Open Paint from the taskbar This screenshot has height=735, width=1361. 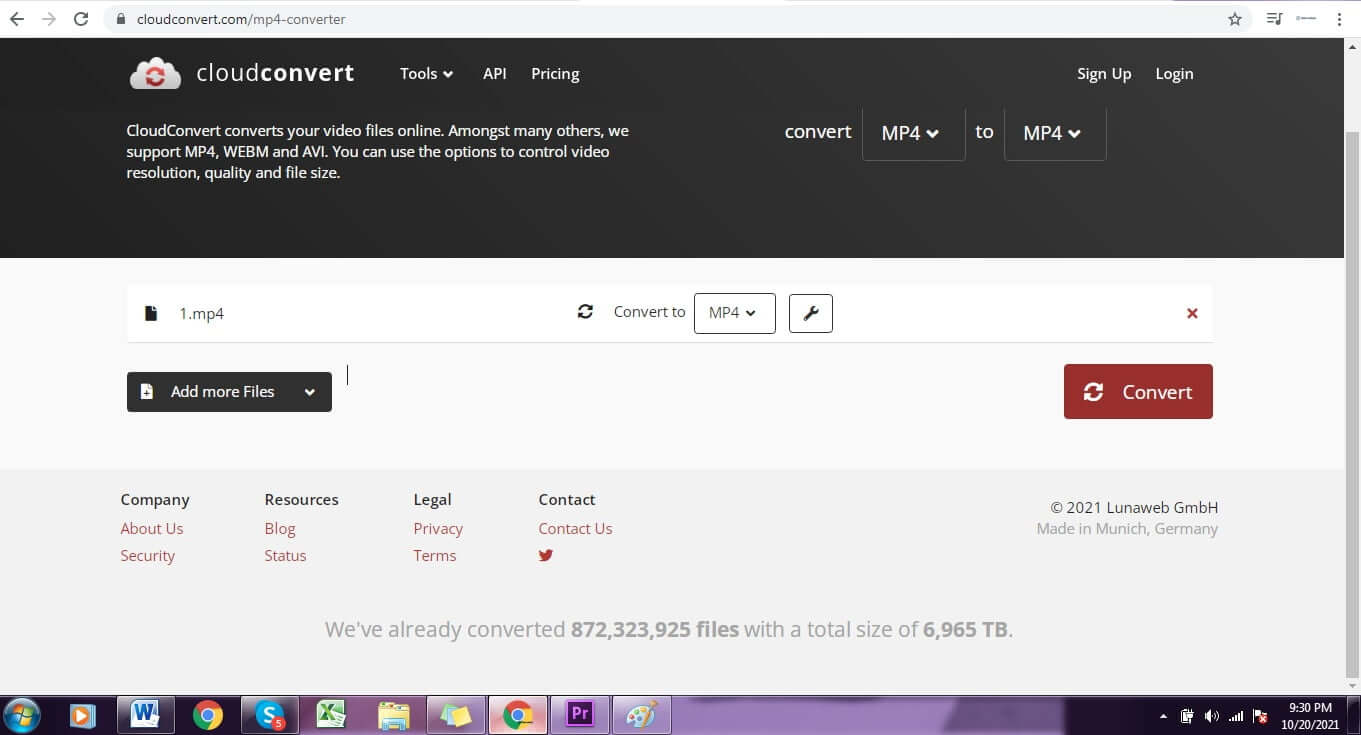[x=641, y=715]
